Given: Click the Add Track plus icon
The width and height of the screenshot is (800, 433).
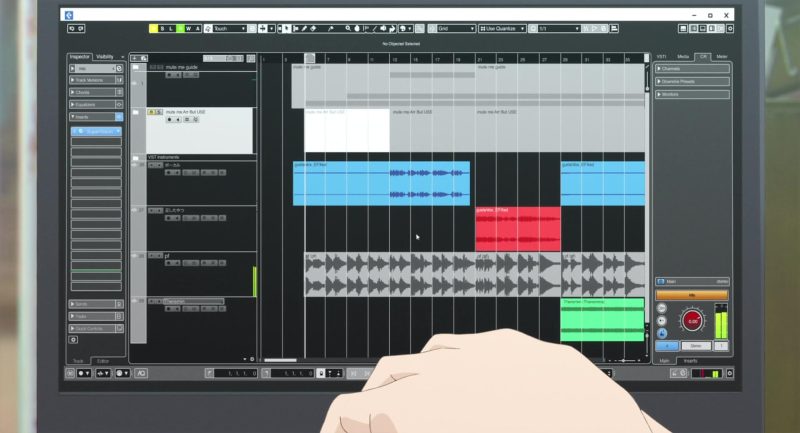Looking at the screenshot, I should coord(135,58).
